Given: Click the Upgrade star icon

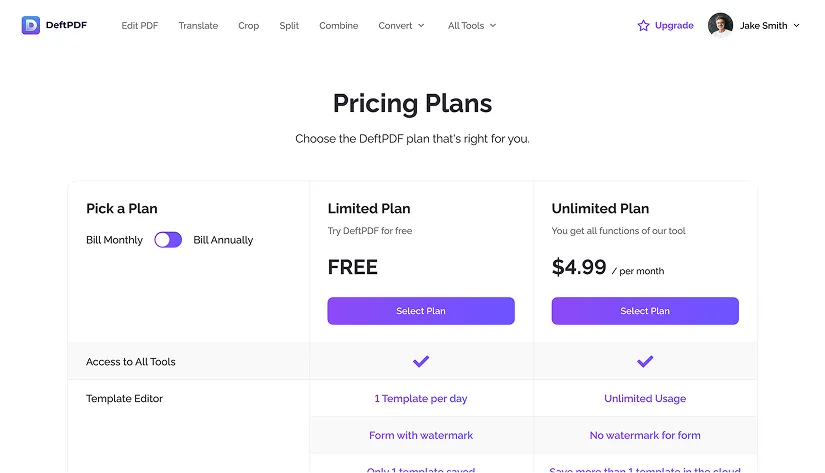Looking at the screenshot, I should pos(643,26).
